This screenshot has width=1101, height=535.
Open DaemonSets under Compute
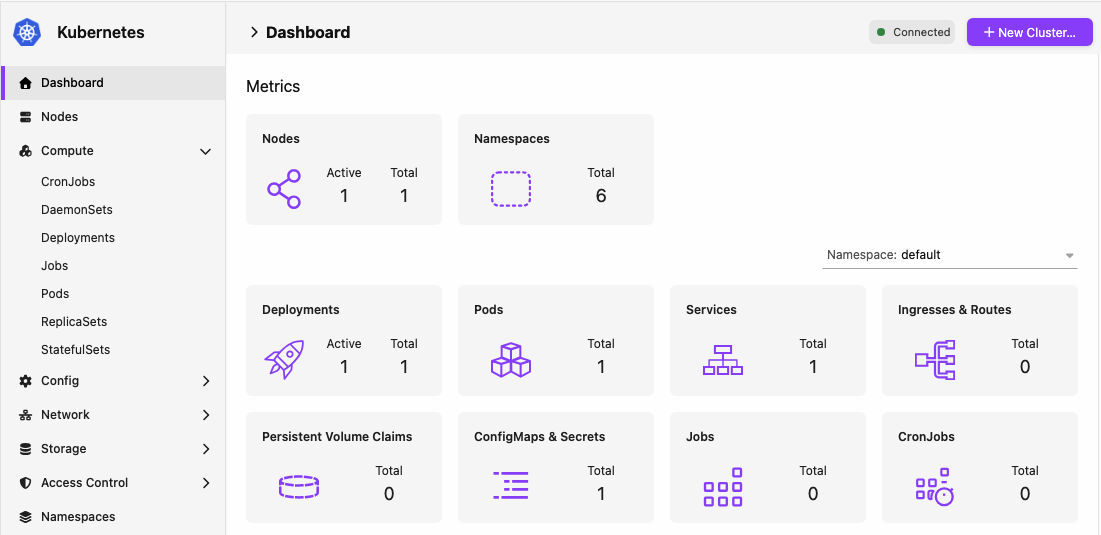(77, 210)
